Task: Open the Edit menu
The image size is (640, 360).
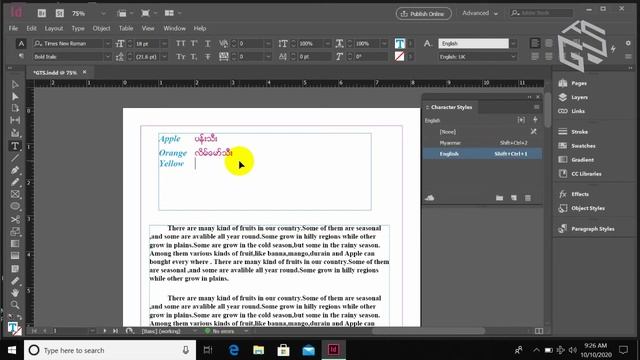Action: 31,28
